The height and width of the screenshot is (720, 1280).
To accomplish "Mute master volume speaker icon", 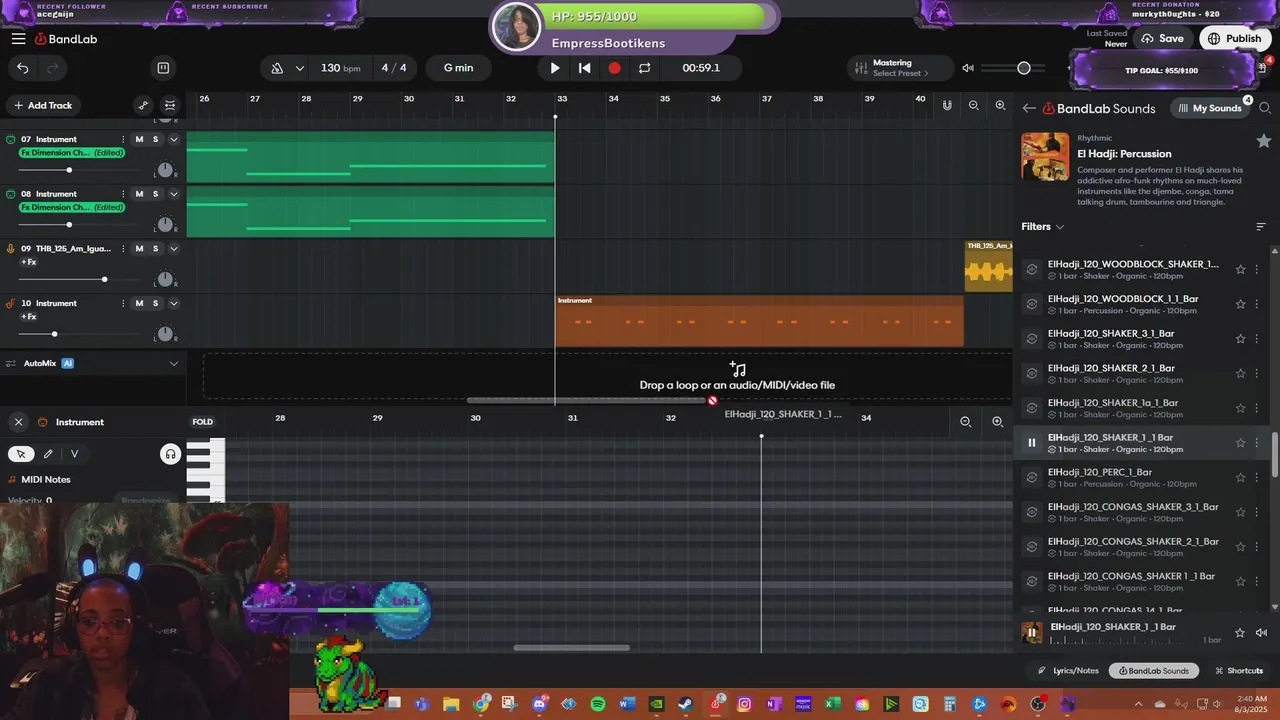I will click(x=968, y=68).
